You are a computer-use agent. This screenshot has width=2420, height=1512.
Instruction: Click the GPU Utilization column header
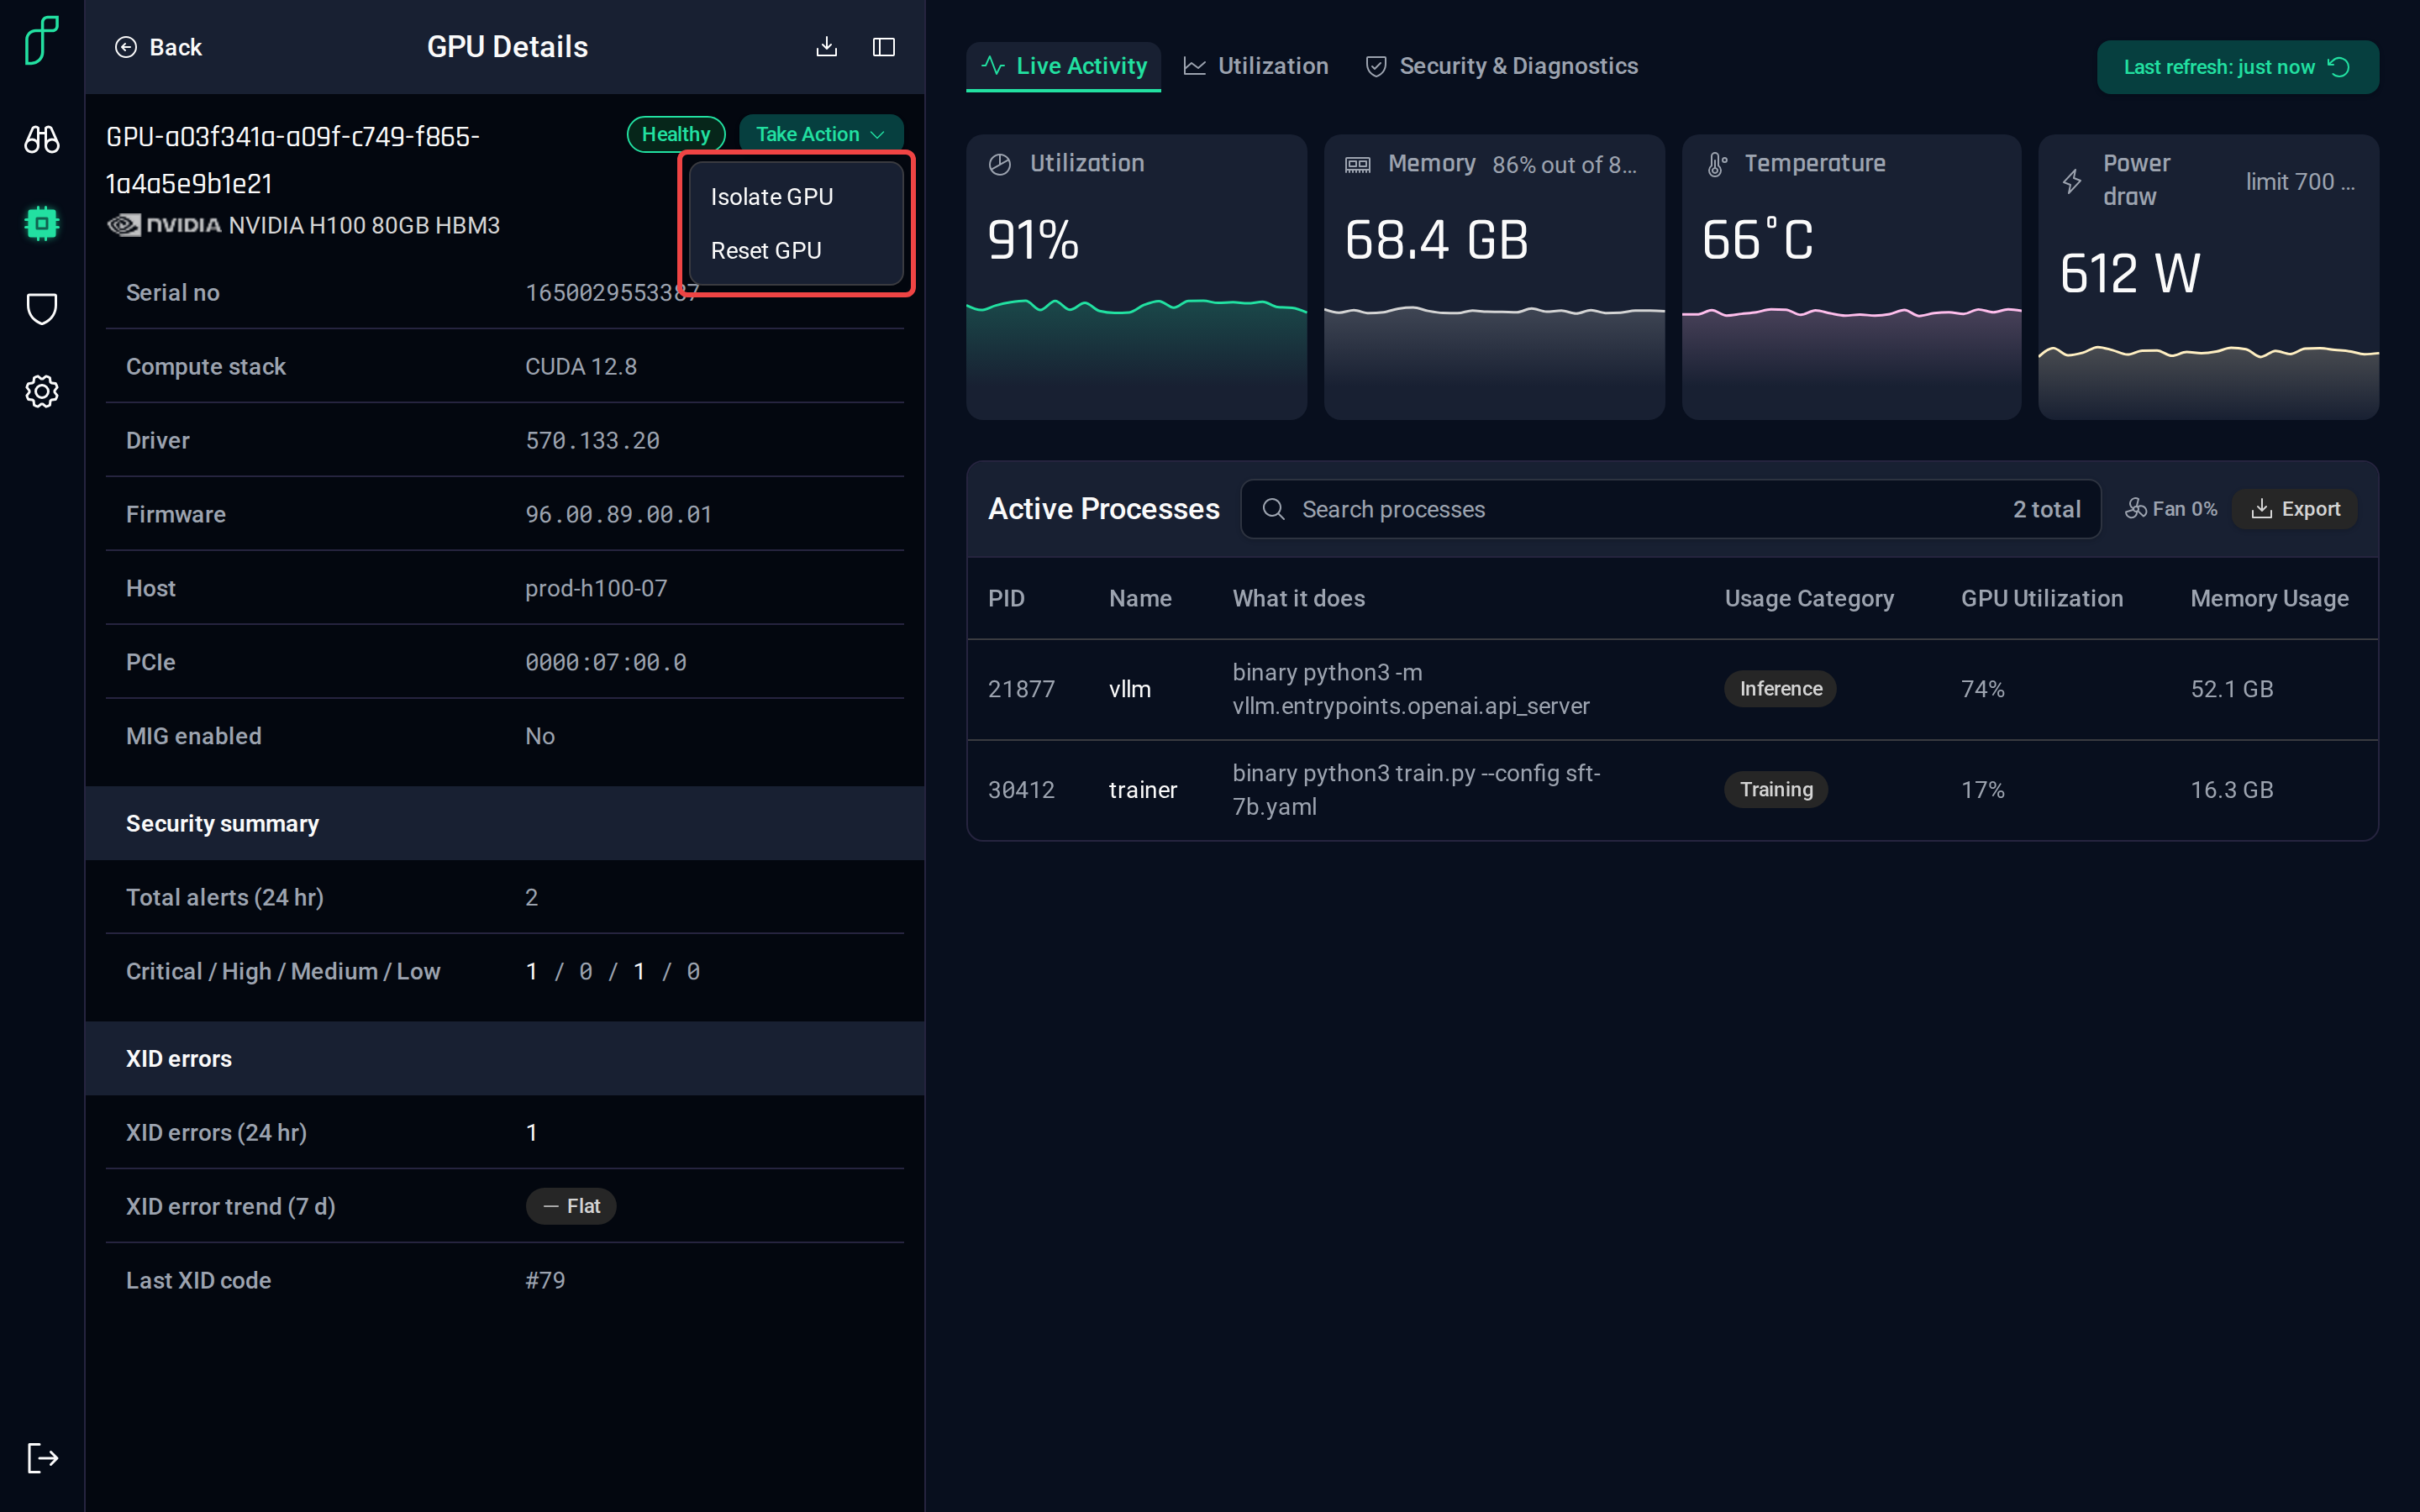click(2041, 598)
